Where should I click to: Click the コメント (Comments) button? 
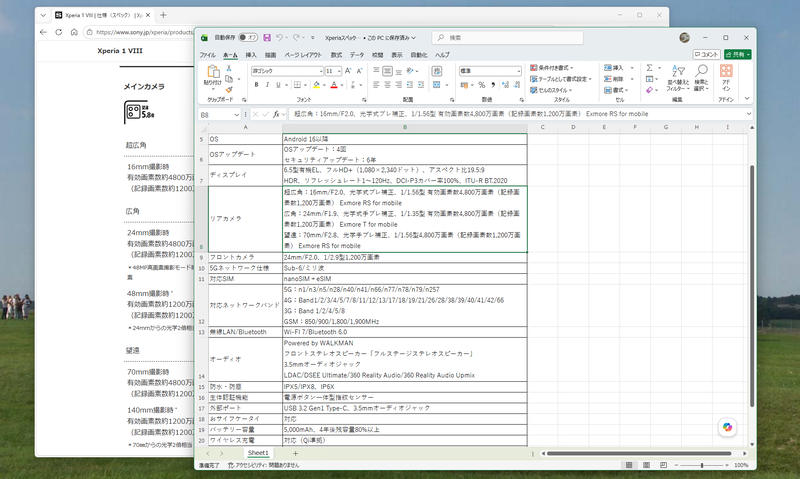[x=706, y=55]
